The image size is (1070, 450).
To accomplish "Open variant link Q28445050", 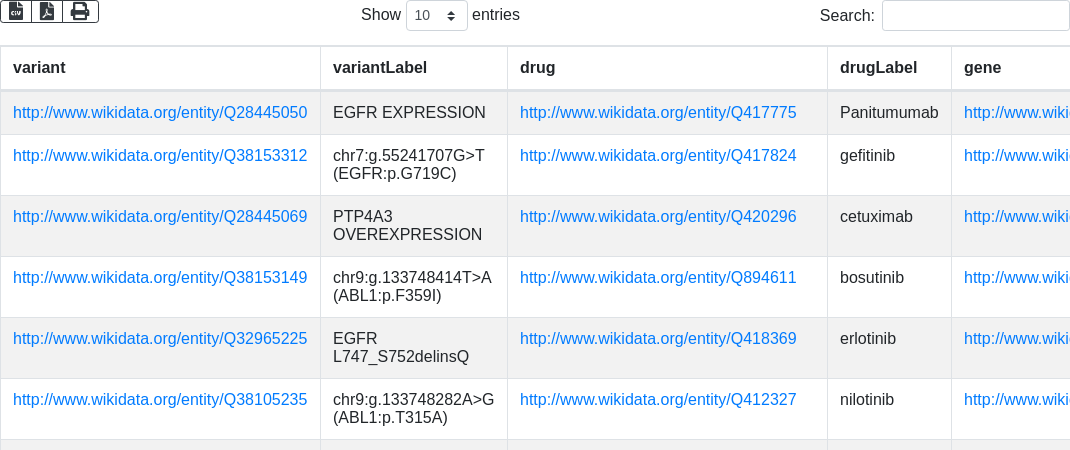I will click(x=160, y=113).
